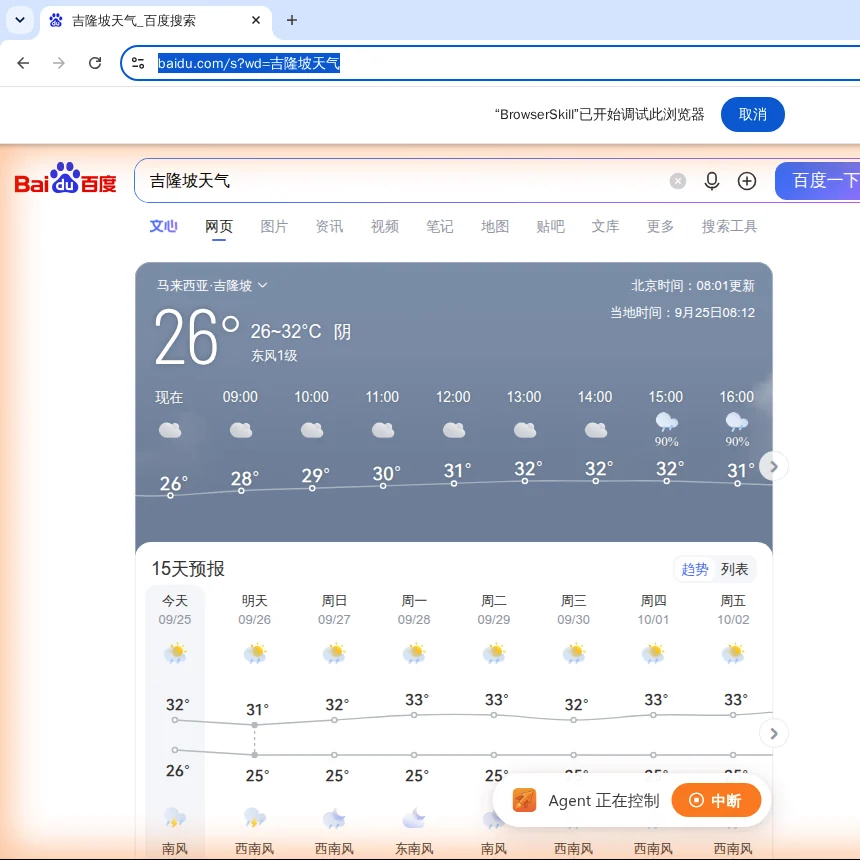Close the 吉隆坡天气 browser tab

click(x=256, y=20)
